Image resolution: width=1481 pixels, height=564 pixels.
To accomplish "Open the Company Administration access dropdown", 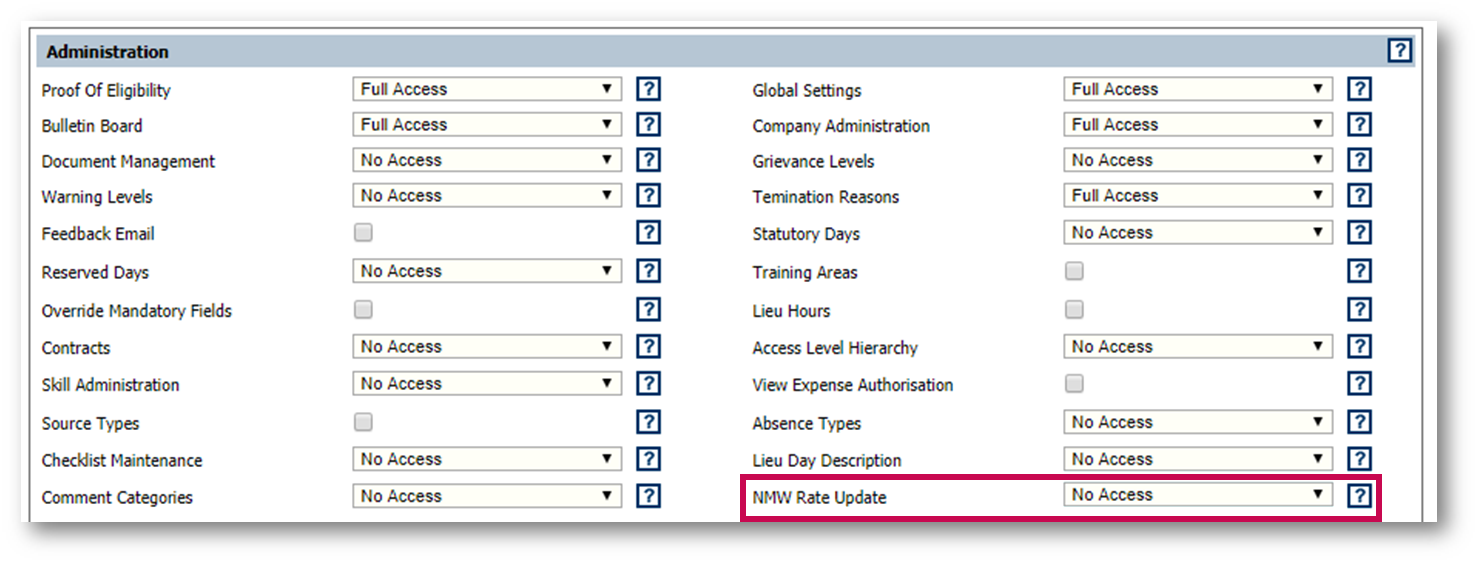I will [x=1197, y=125].
